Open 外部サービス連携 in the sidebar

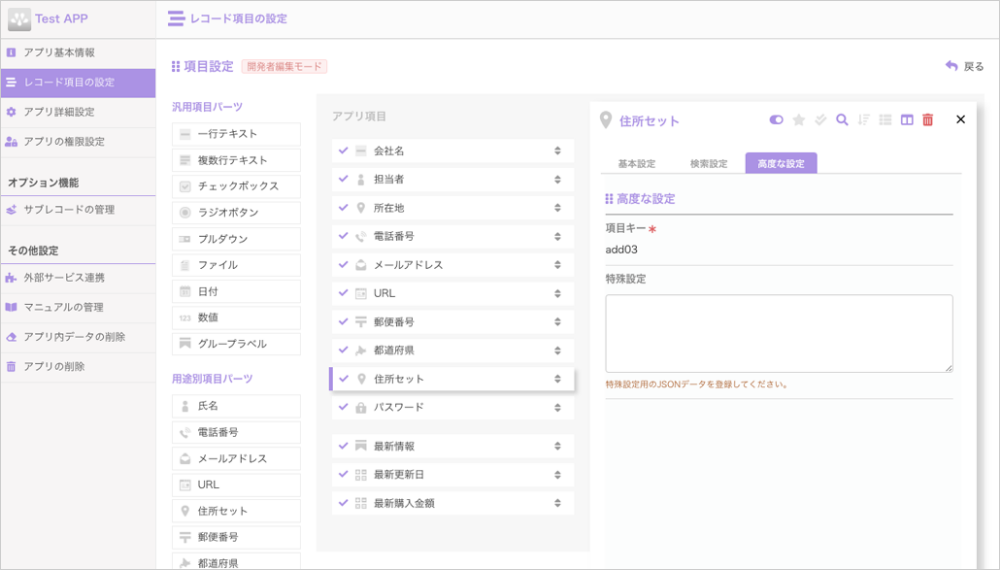[78, 278]
